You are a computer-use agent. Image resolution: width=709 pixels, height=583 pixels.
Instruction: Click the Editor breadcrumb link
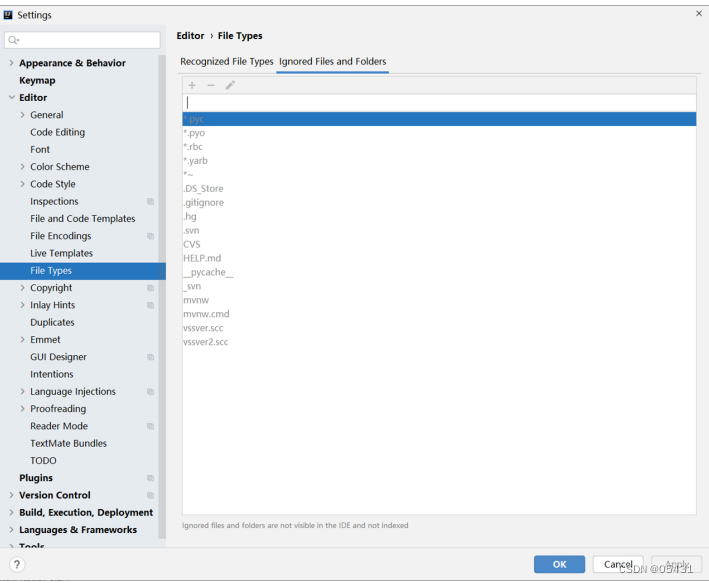pyautogui.click(x=190, y=36)
